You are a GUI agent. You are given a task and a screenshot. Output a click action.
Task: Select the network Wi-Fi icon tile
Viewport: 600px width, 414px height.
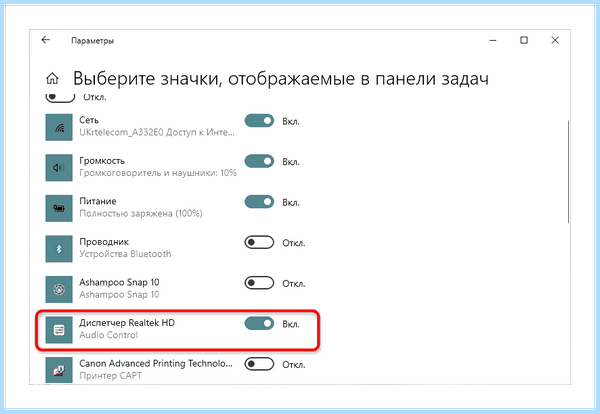[59, 127]
